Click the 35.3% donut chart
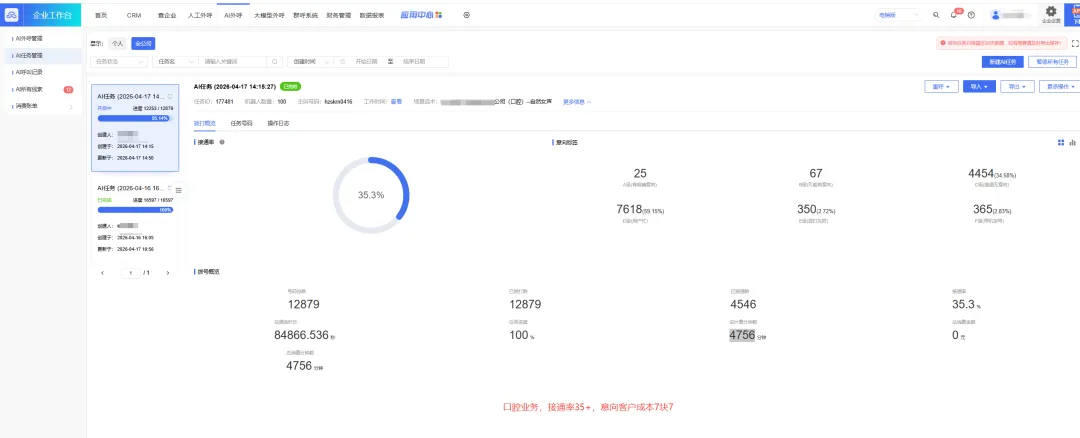This screenshot has width=1080, height=438. pyautogui.click(x=371, y=195)
